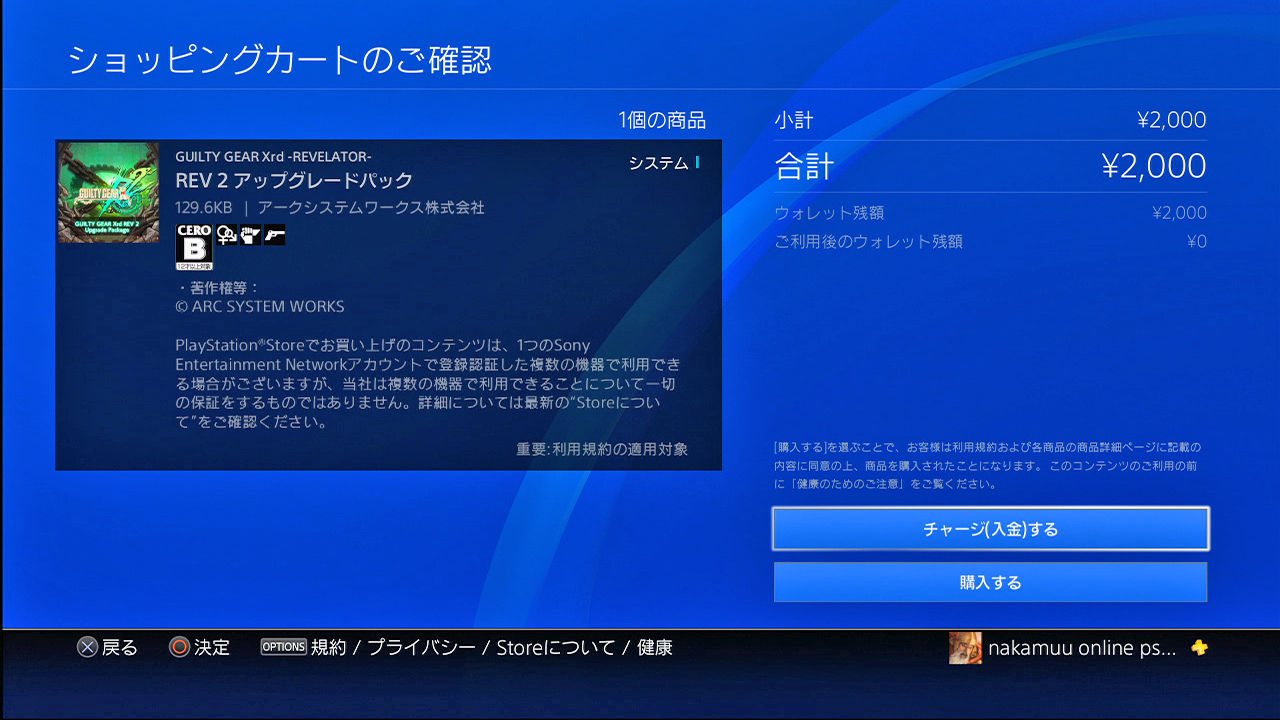
Task: Click the ¥0 remaining balance value
Action: (1197, 241)
